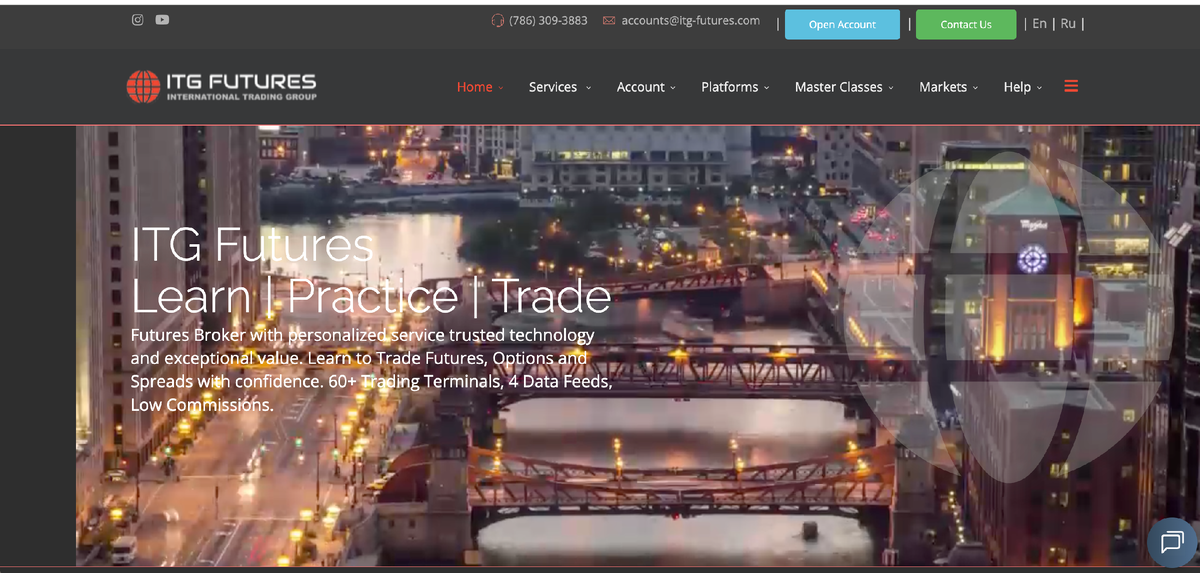Viewport: 1200px width, 573px height.
Task: Call (786) 309-3883 phone link
Action: [x=548, y=21]
